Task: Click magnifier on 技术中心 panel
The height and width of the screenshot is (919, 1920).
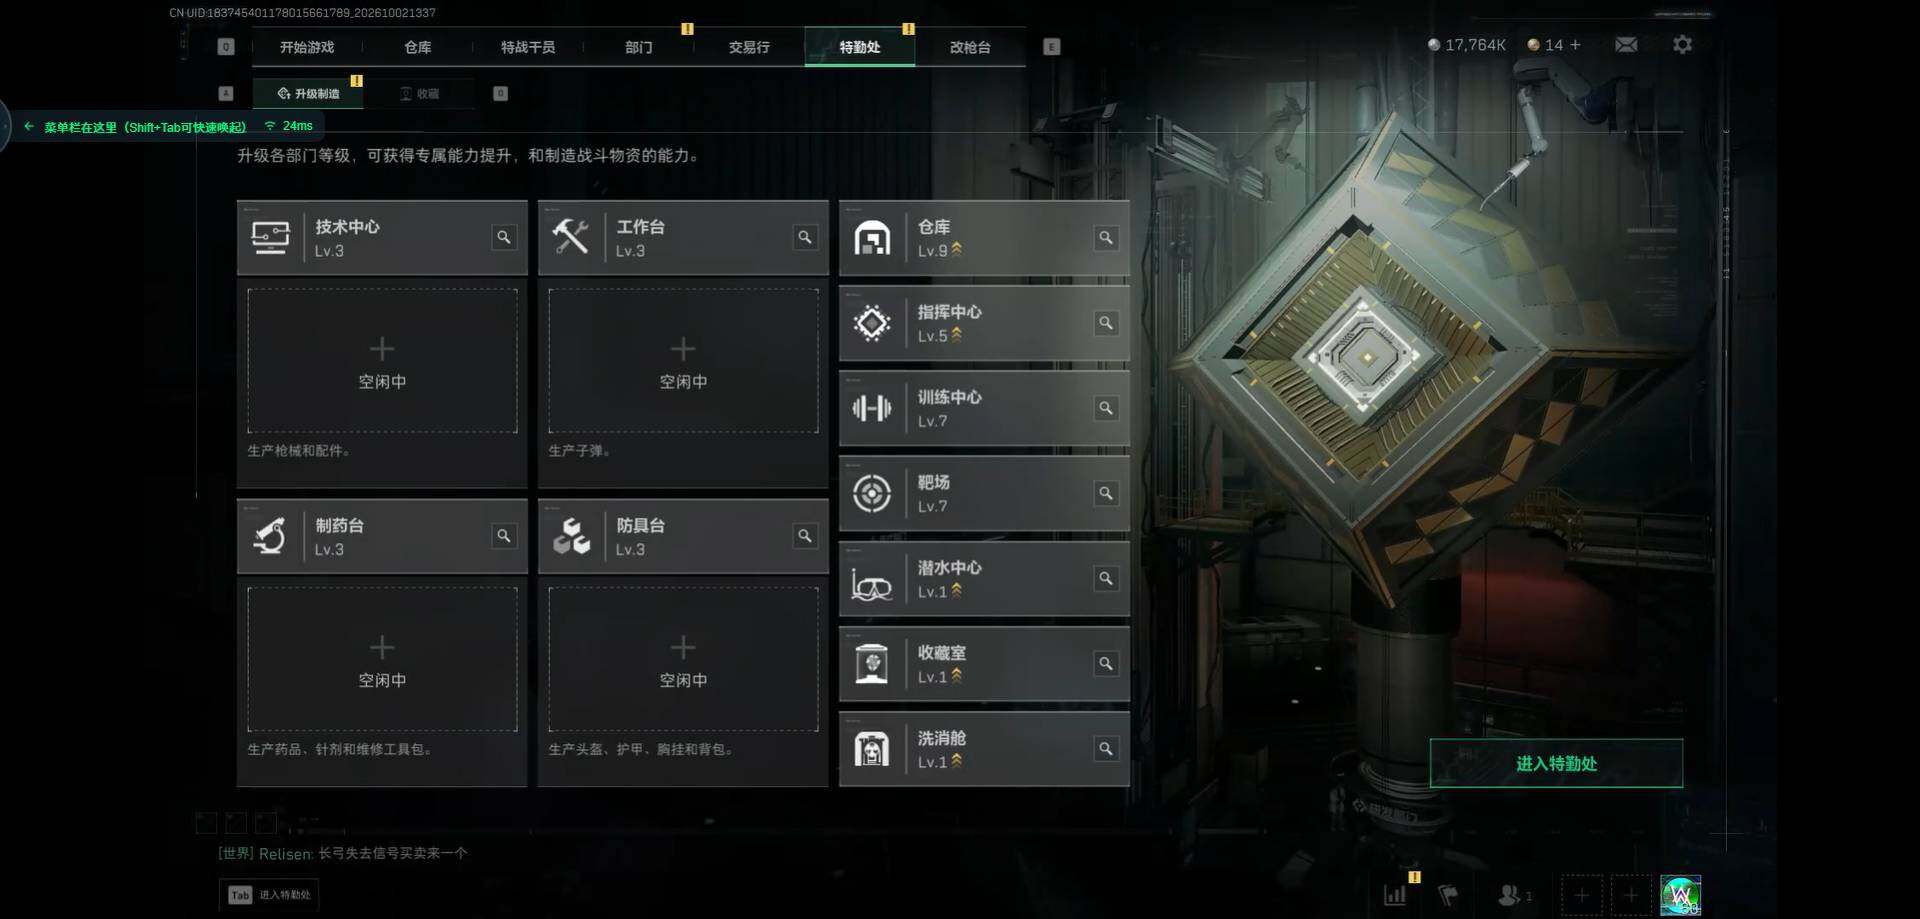Action: point(504,237)
